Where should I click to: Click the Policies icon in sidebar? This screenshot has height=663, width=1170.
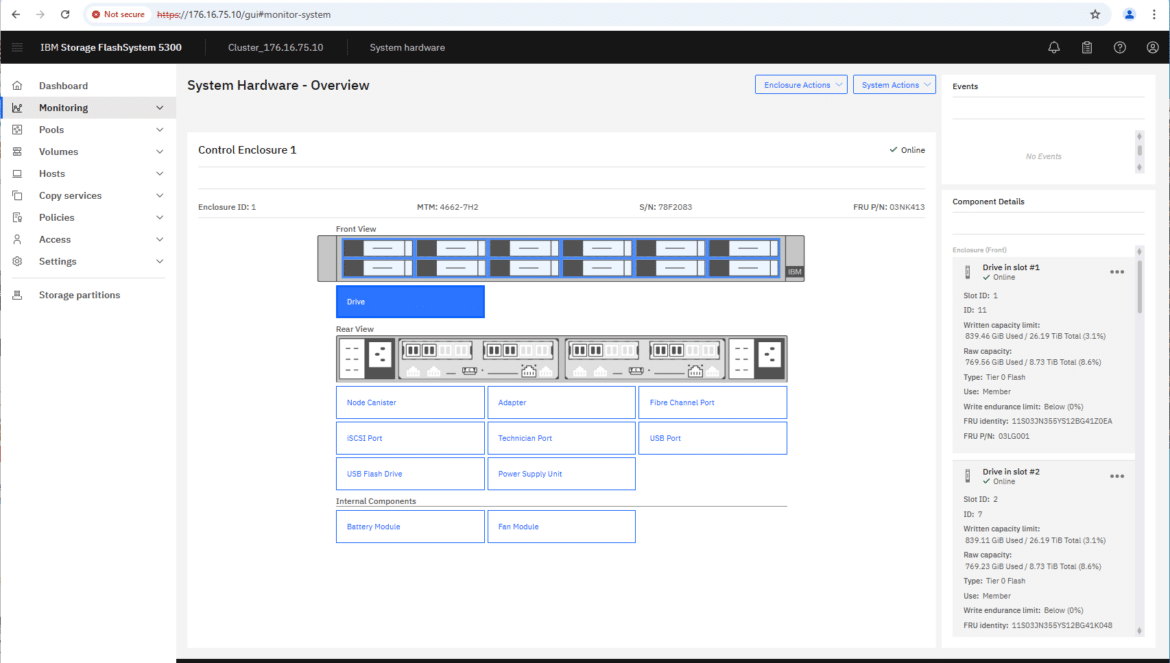17,218
